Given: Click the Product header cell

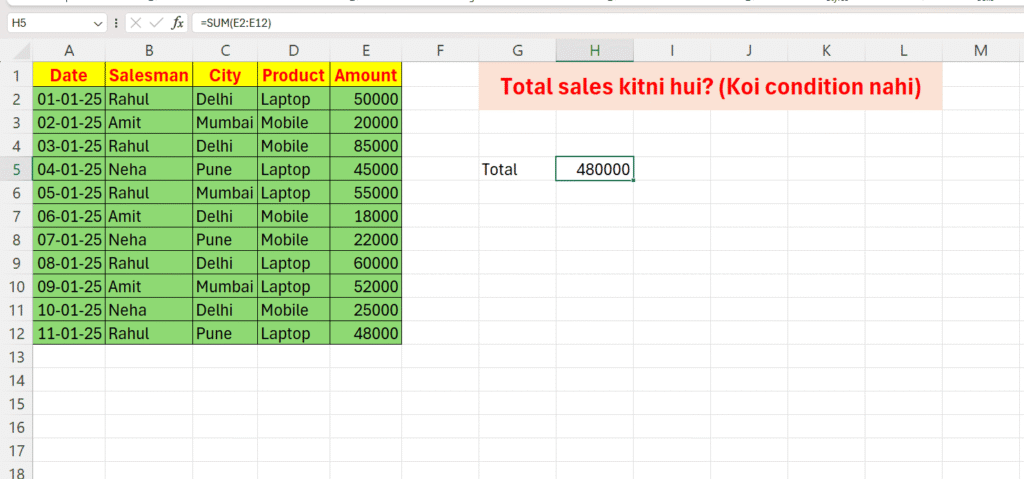Looking at the screenshot, I should (294, 75).
